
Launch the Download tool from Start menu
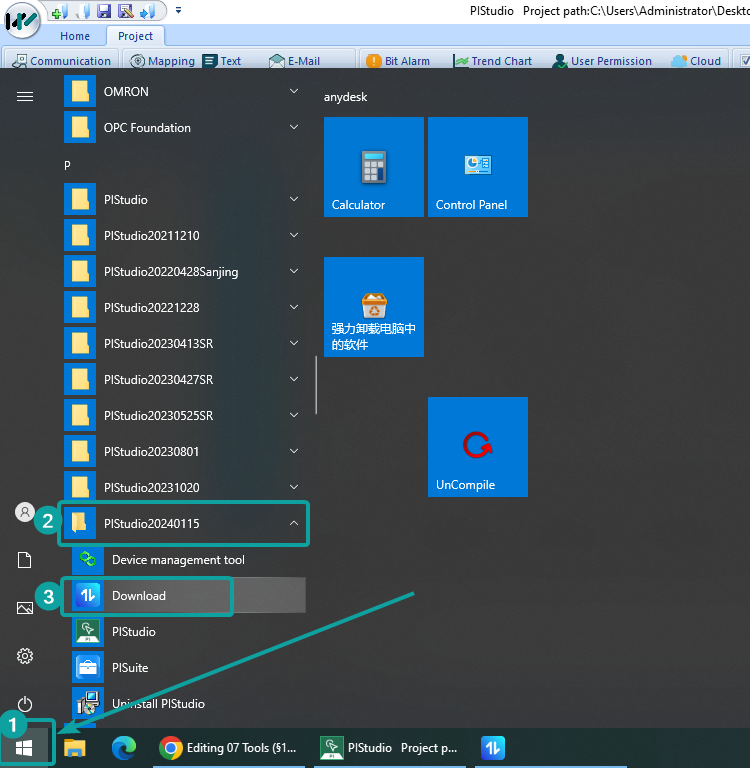139,596
